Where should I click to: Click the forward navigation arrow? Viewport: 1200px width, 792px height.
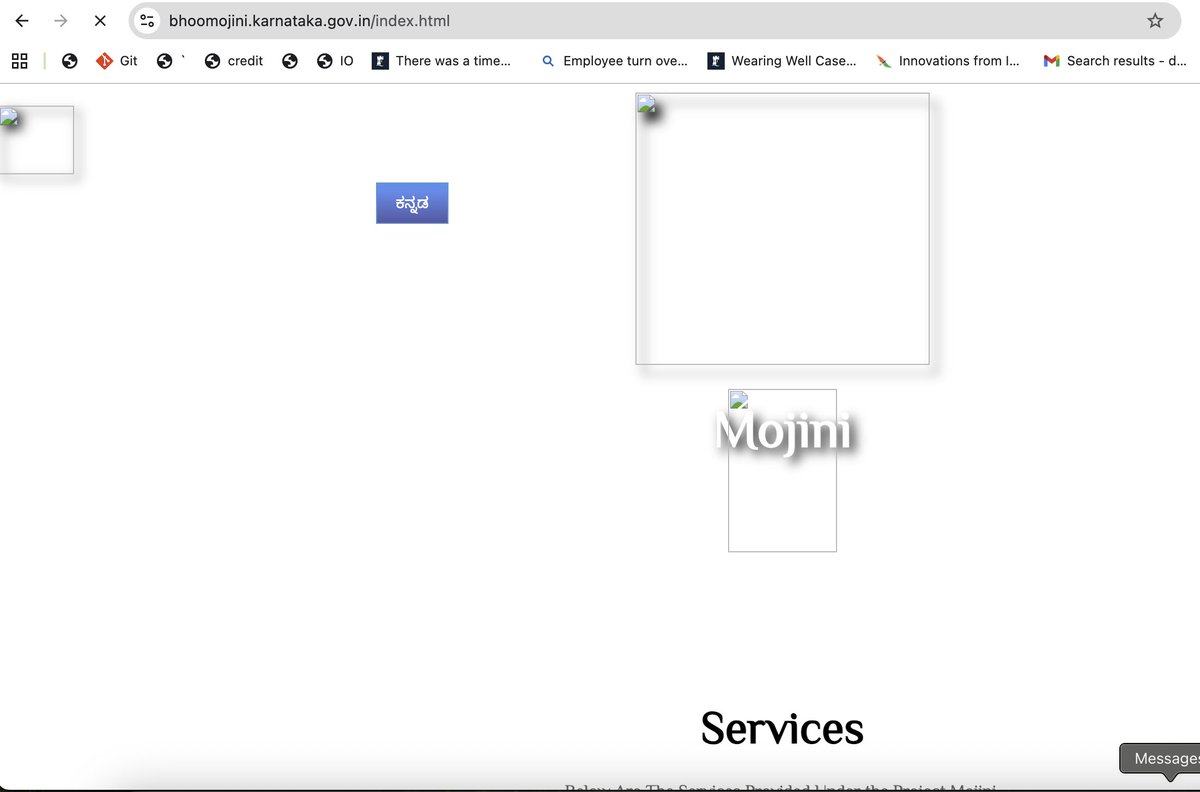coord(61,20)
